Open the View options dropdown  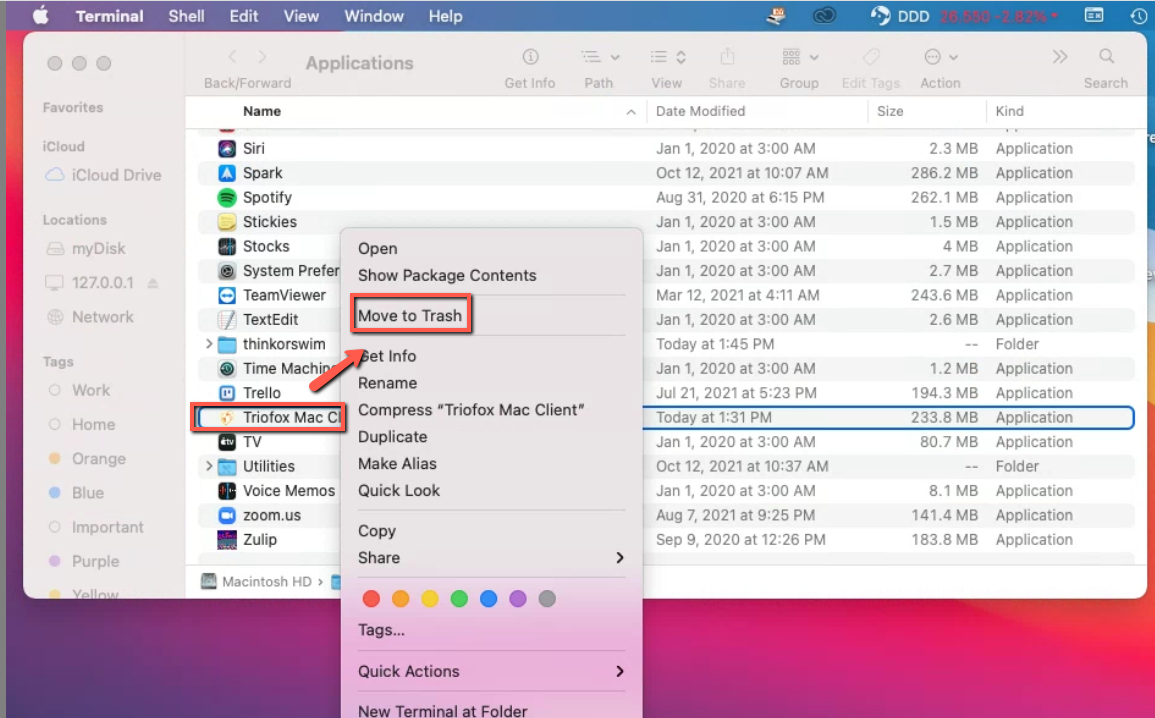668,57
